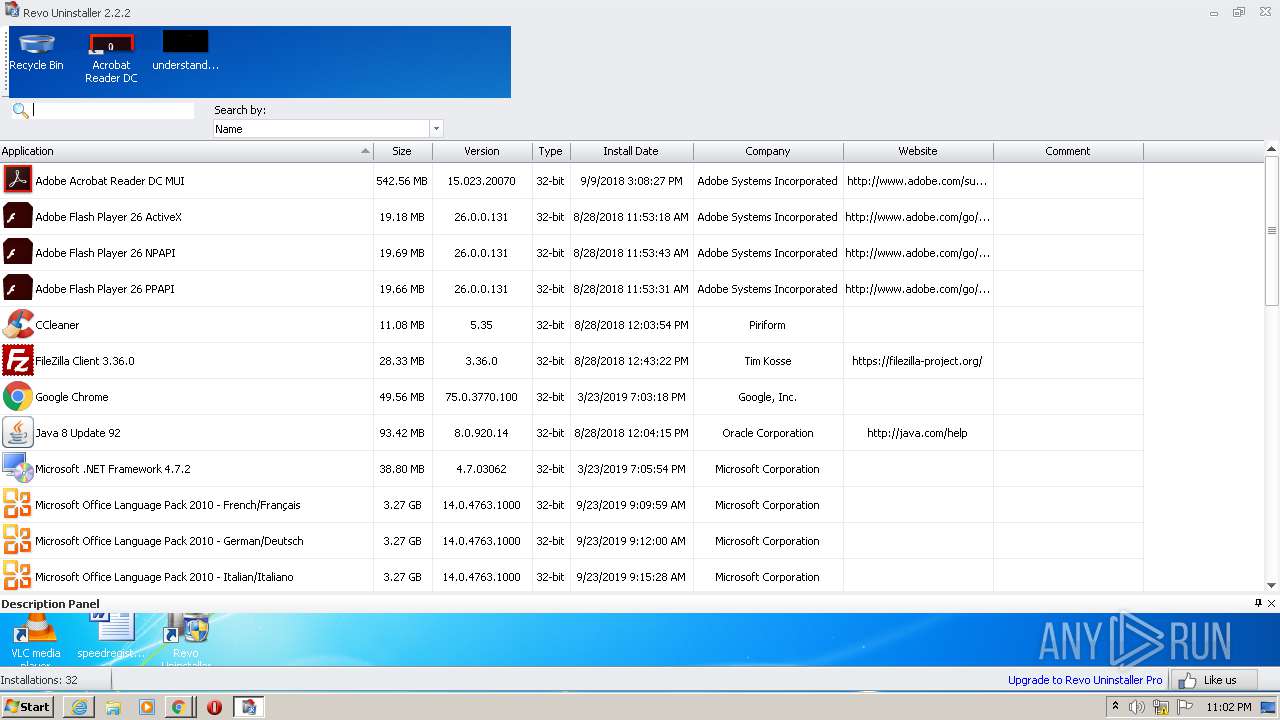
Task: Click the https://filezilla-project.org/ website cell
Action: 917,361
